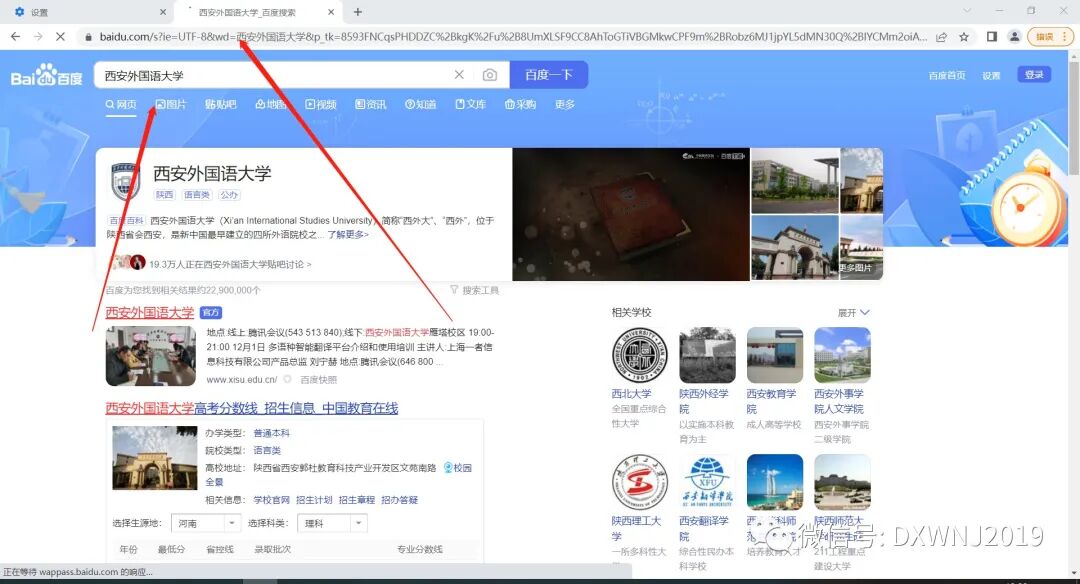Viewport: 1080px width, 584px height.
Task: Expand the 相关学校 list with 展开
Action: pyautogui.click(x=853, y=313)
